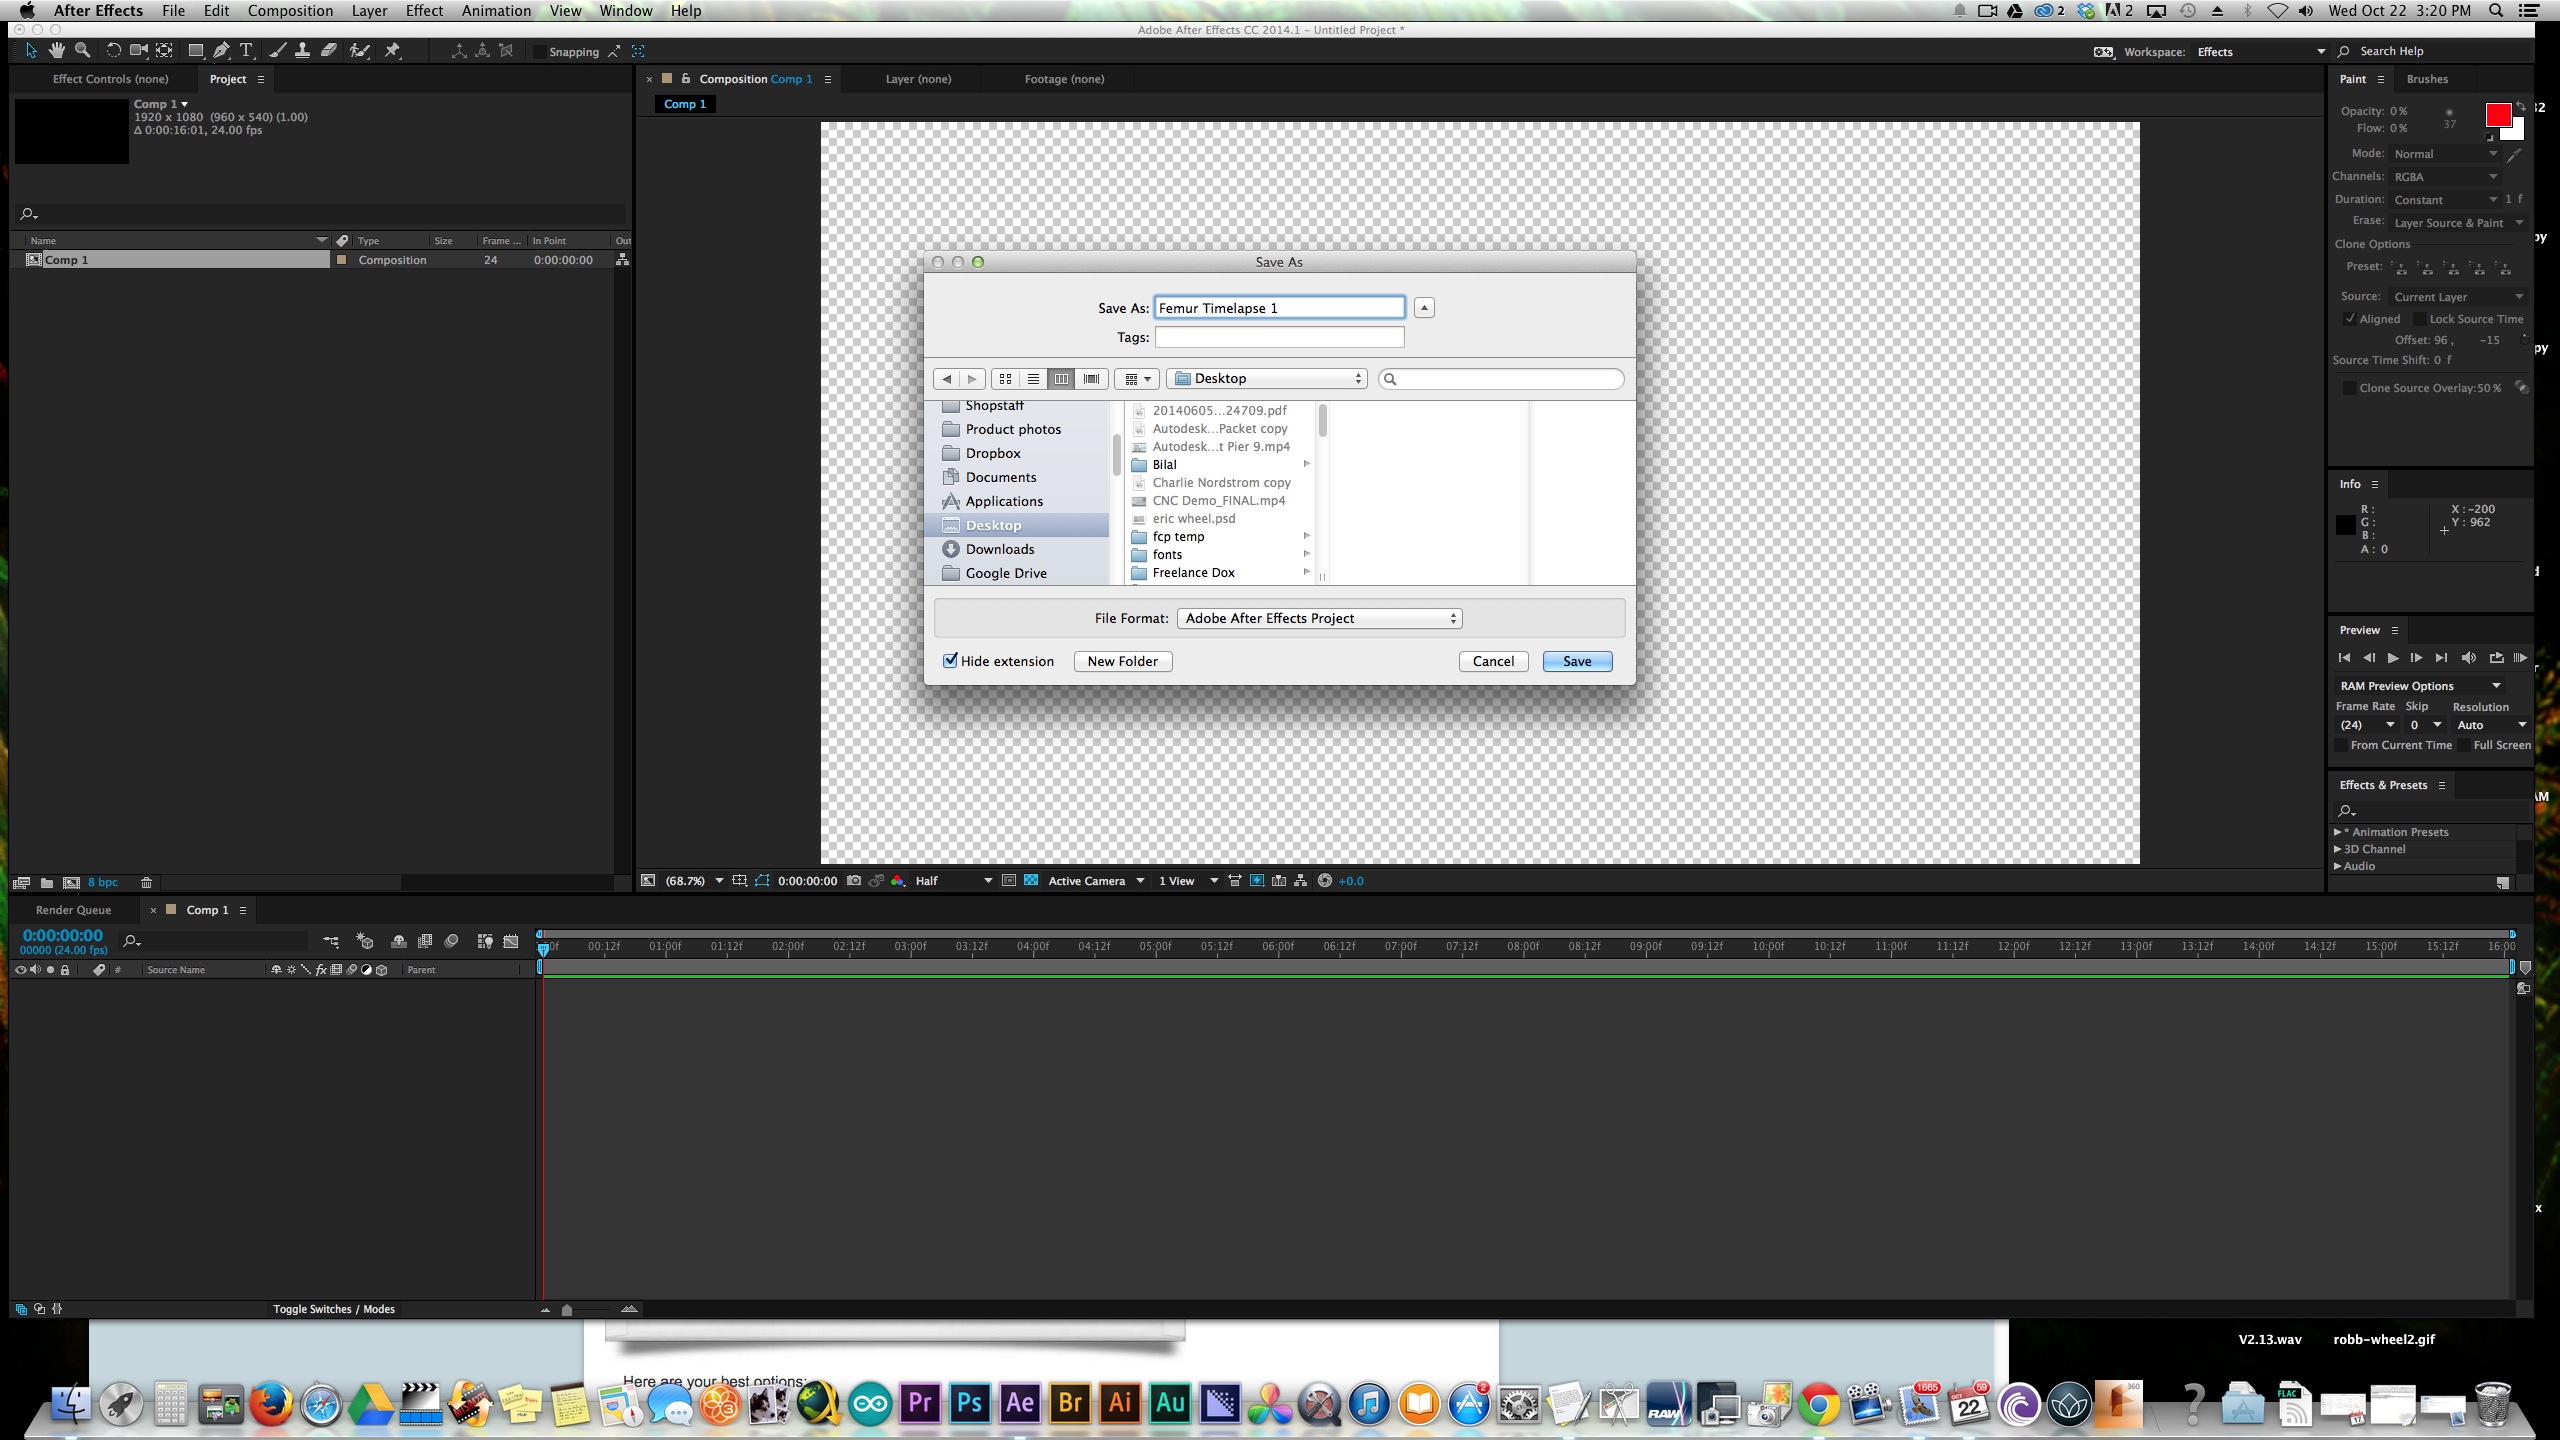This screenshot has width=2560, height=1440.
Task: Toggle the Loop option in Preview panel
Action: pos(2496,658)
